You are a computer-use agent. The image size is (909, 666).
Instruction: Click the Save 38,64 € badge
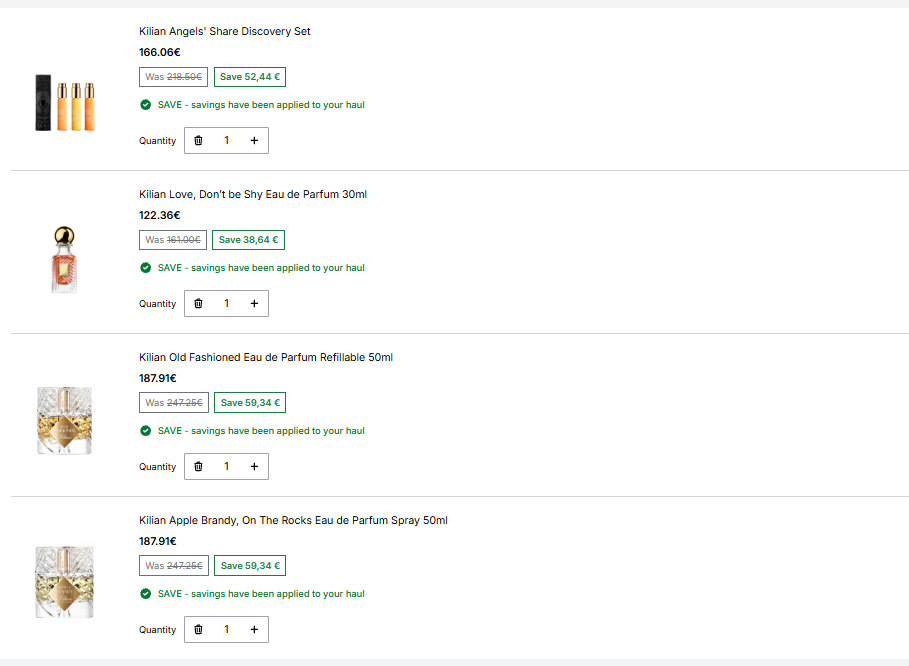pyautogui.click(x=248, y=239)
